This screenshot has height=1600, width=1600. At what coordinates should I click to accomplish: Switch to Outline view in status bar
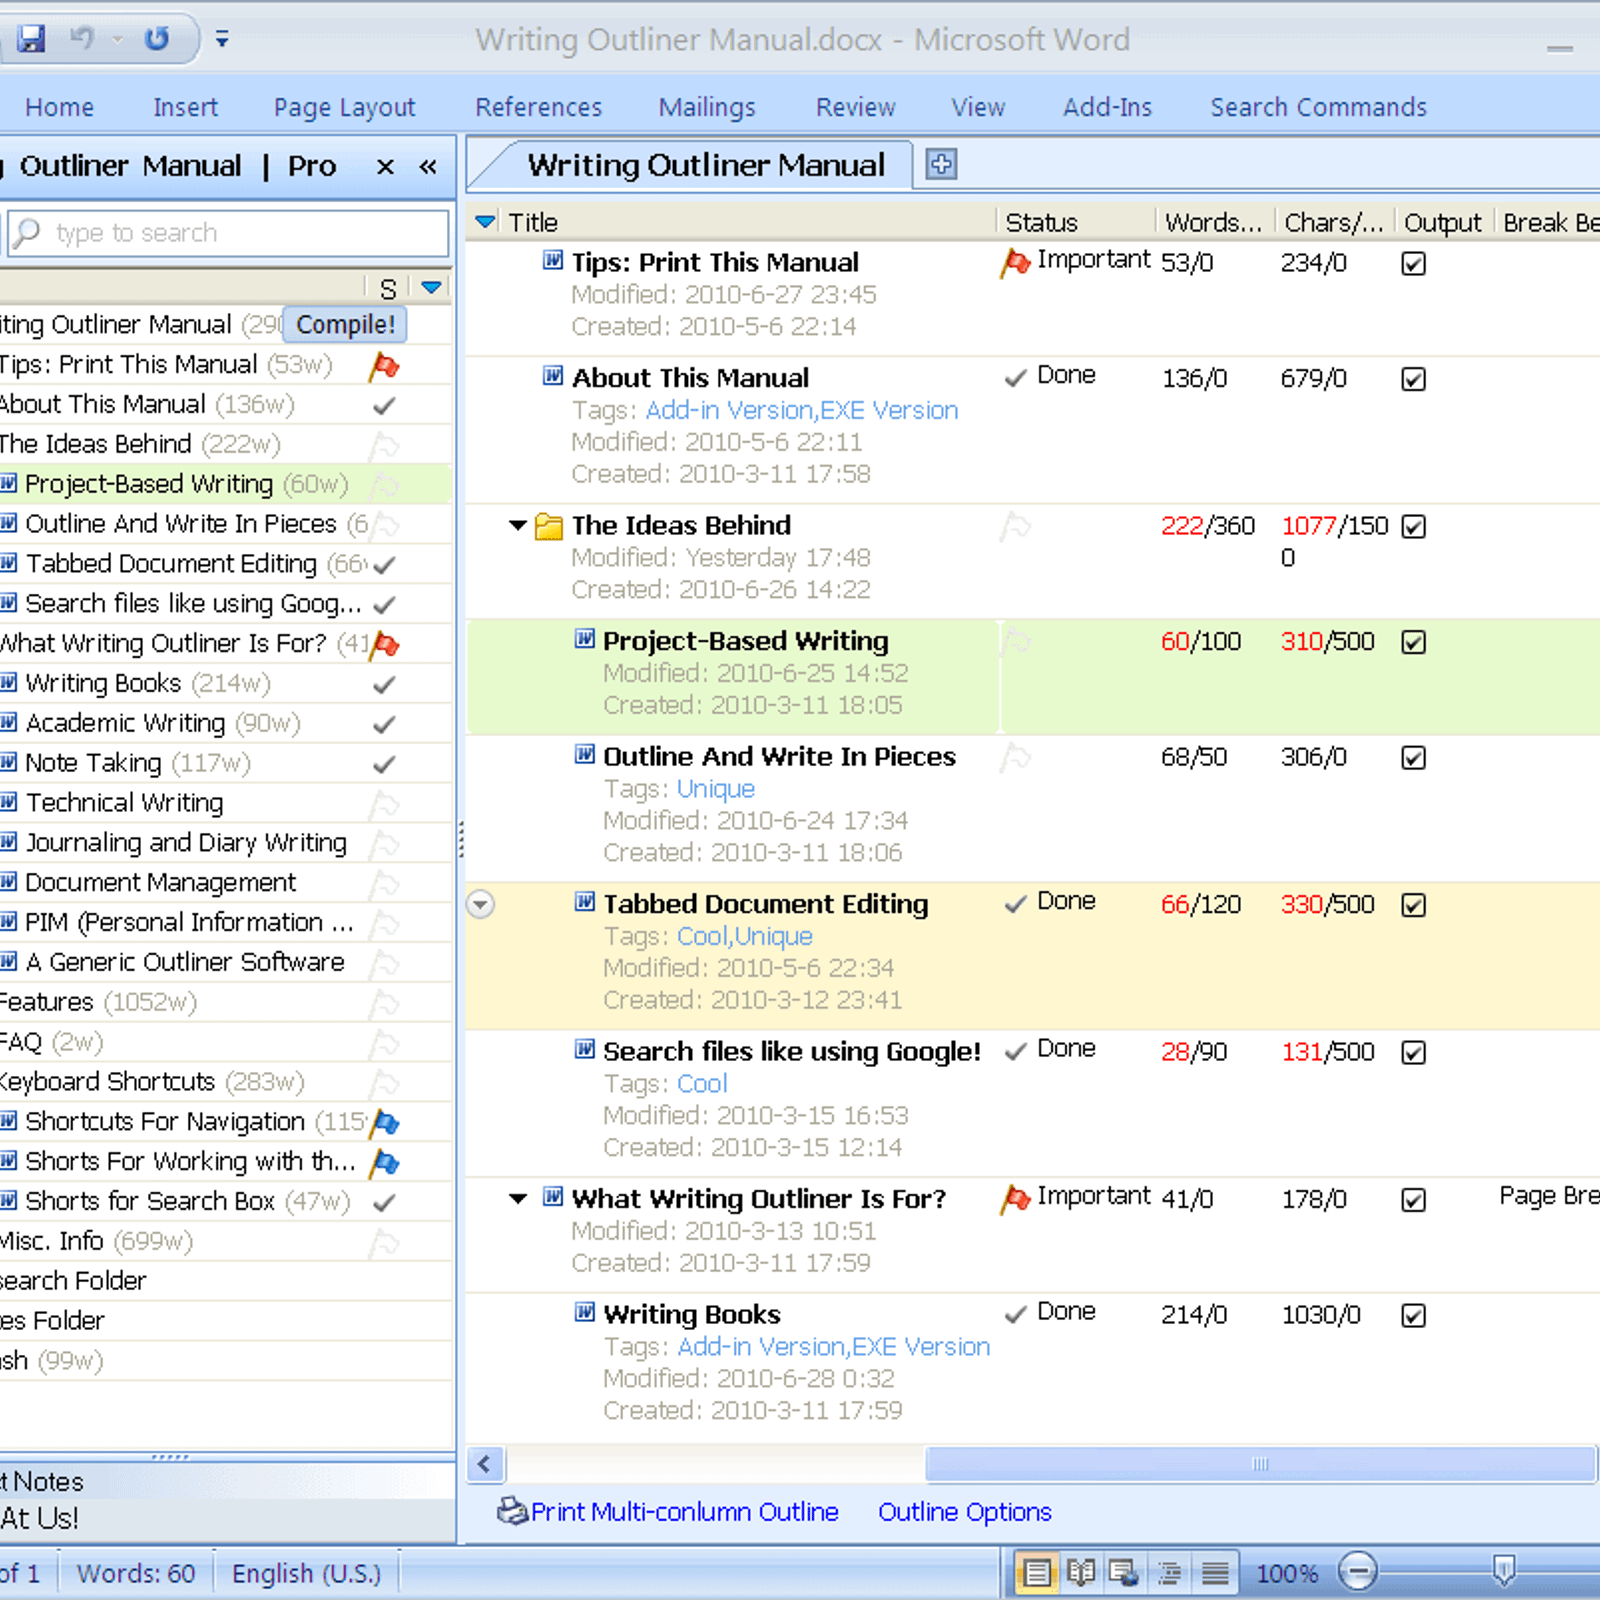coord(1169,1573)
